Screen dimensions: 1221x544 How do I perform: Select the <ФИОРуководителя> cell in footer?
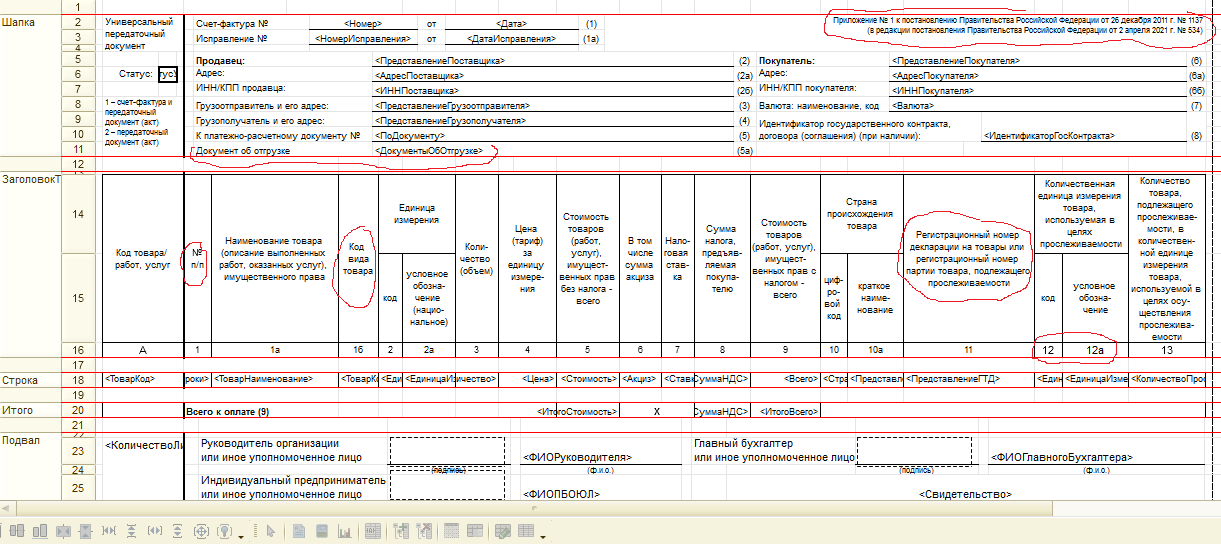pyautogui.click(x=570, y=458)
